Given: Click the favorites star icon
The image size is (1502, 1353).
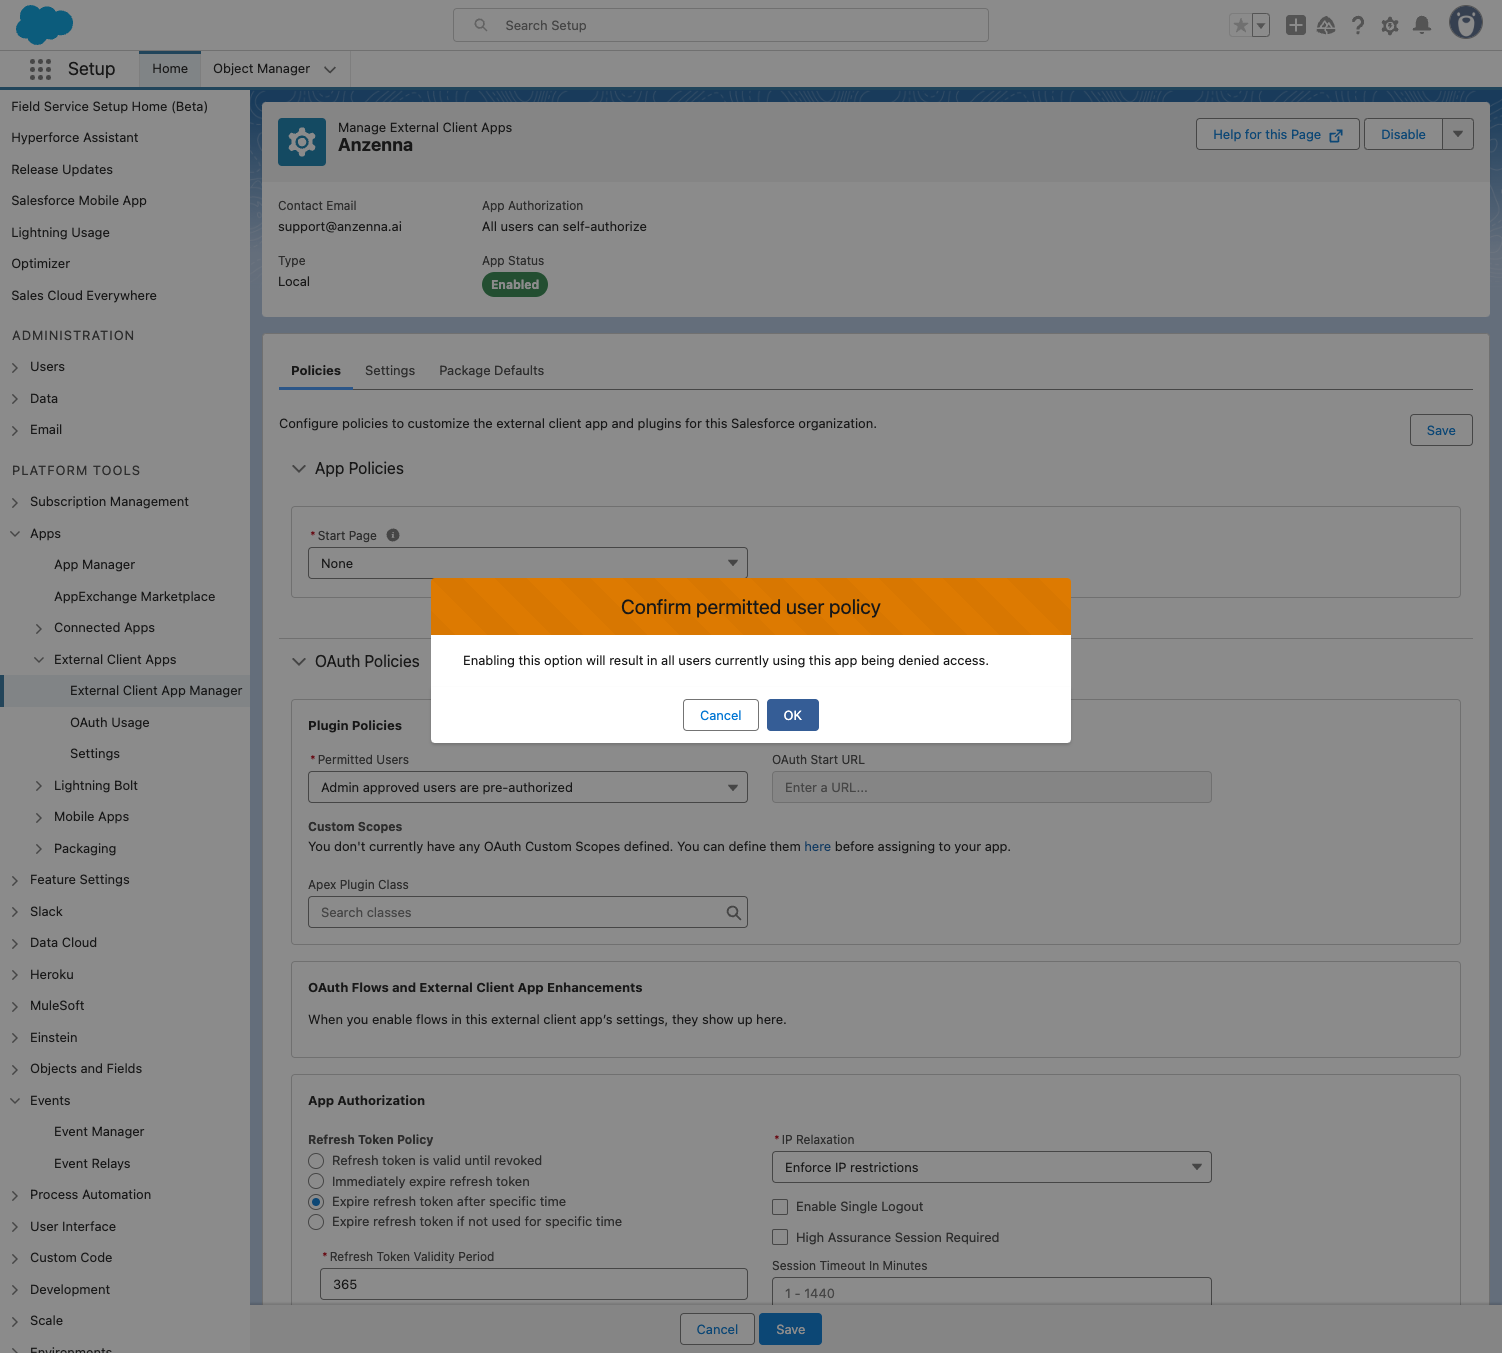Looking at the screenshot, I should point(1240,25).
